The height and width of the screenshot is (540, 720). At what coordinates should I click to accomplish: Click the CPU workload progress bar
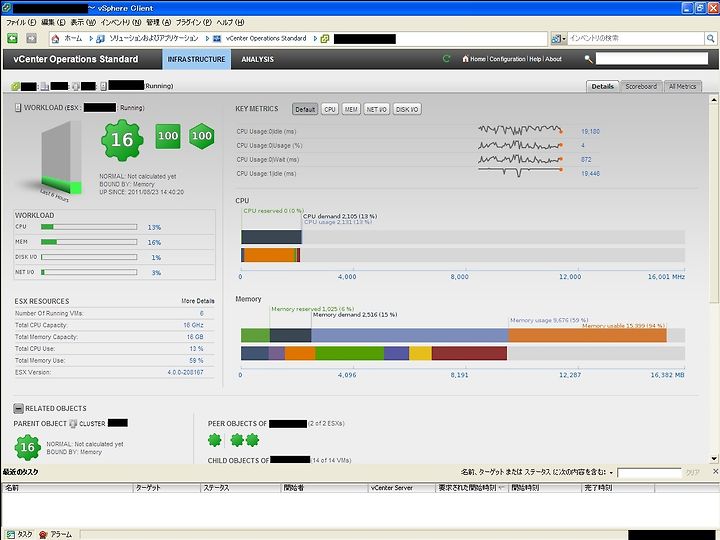[x=89, y=227]
